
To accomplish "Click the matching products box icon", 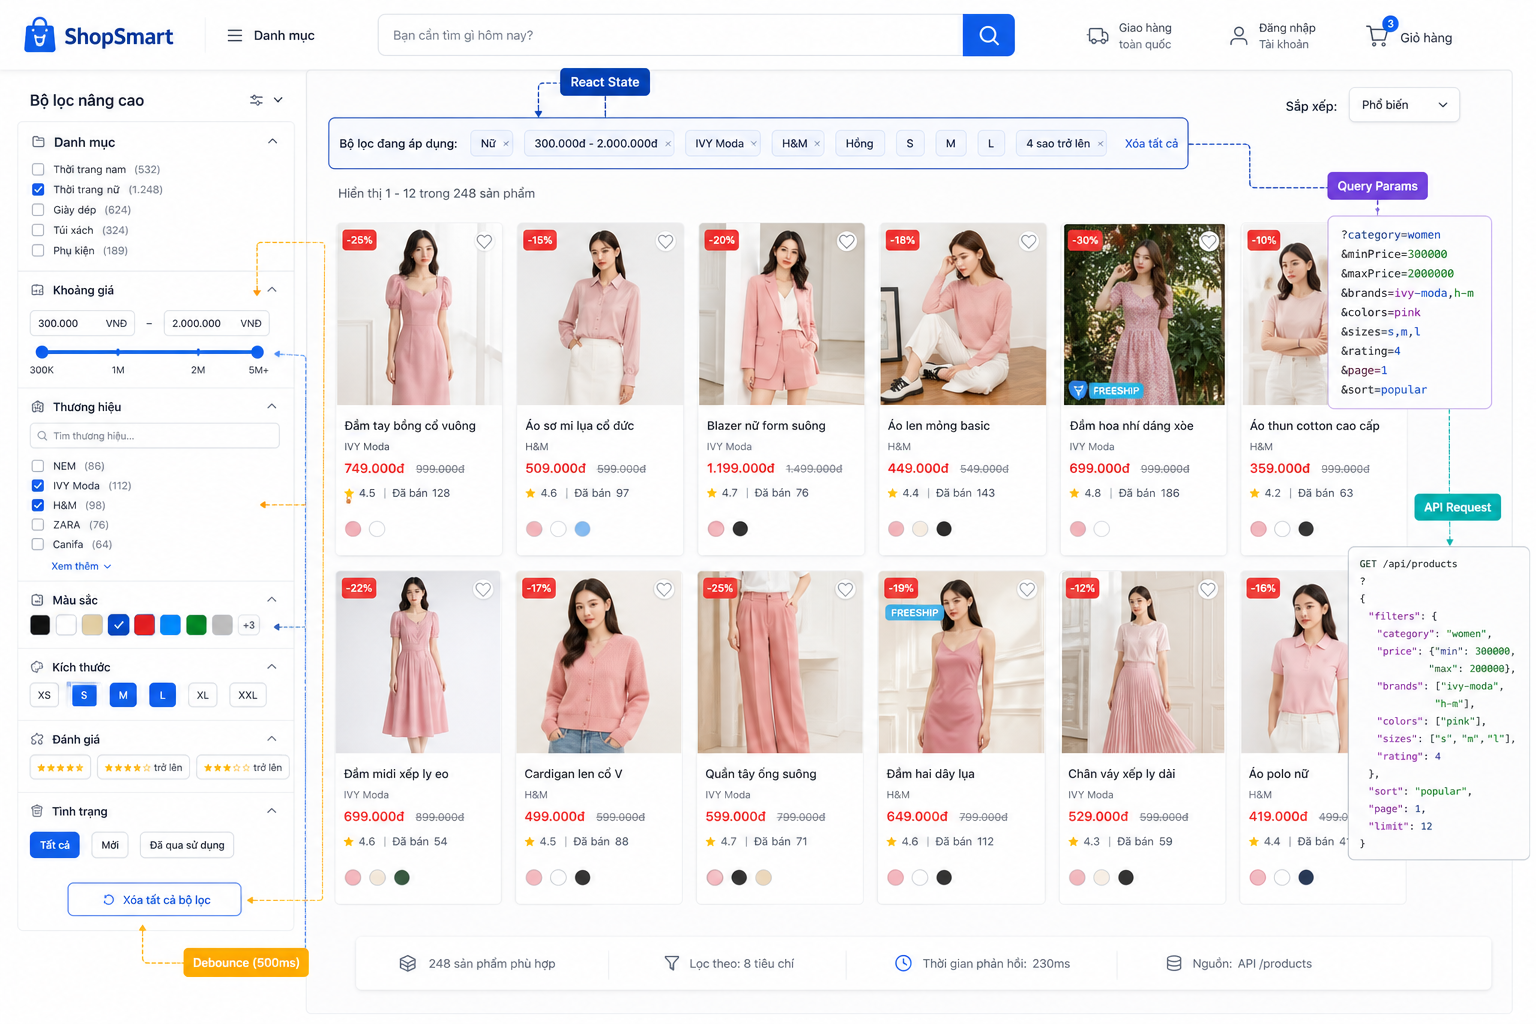I will click(x=408, y=963).
